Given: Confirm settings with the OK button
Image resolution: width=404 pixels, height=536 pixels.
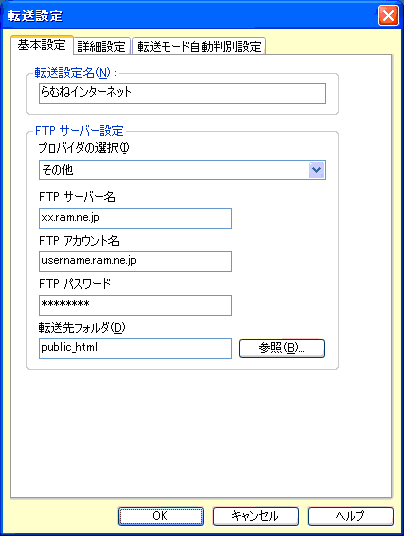Looking at the screenshot, I should tap(161, 516).
